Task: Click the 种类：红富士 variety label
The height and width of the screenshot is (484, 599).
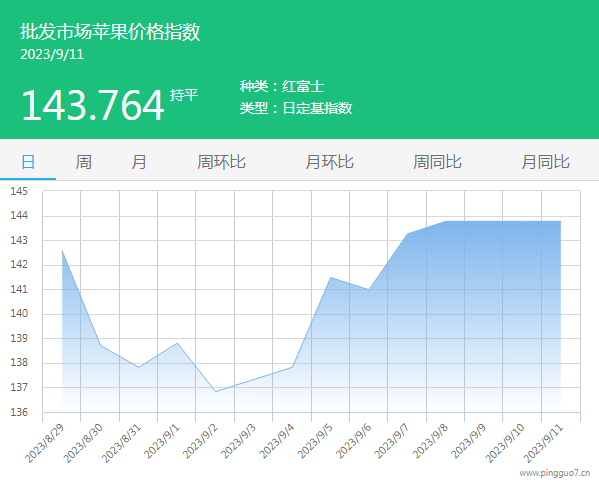Action: (x=282, y=86)
